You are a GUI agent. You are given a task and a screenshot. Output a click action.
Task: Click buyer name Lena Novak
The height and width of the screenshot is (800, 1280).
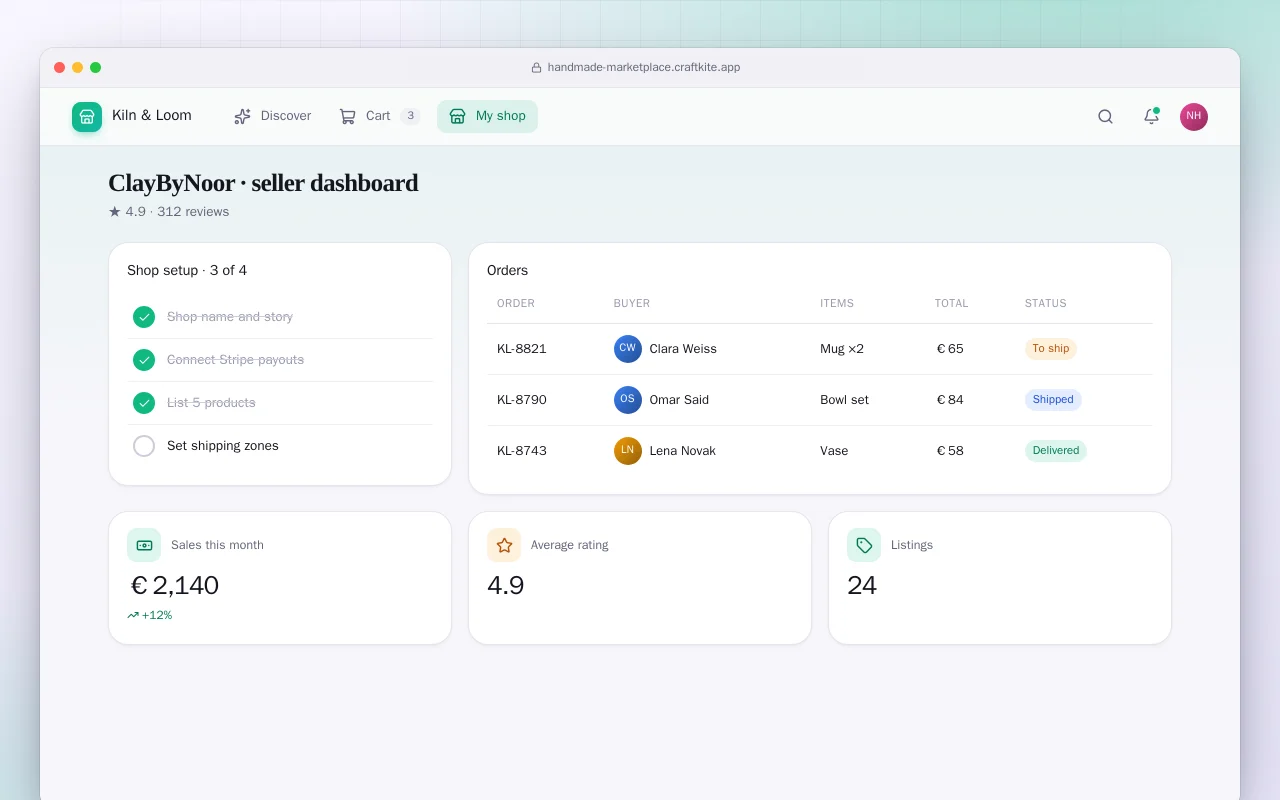pyautogui.click(x=683, y=451)
